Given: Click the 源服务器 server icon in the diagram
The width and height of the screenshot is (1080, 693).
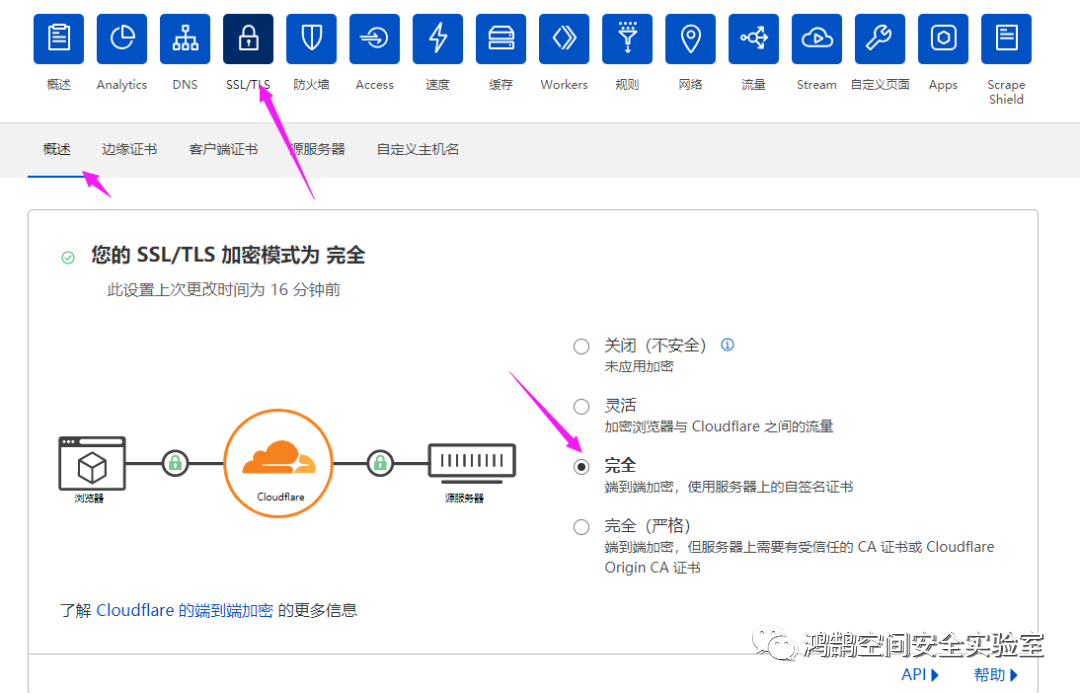Looking at the screenshot, I should pos(472,462).
